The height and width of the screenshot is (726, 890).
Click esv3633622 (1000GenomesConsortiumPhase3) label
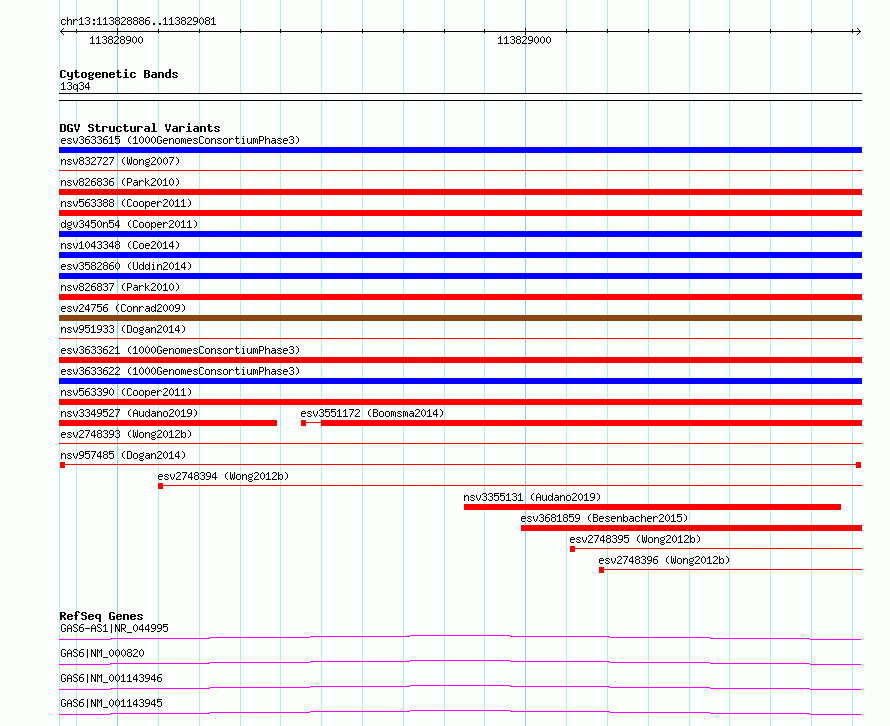coord(180,371)
